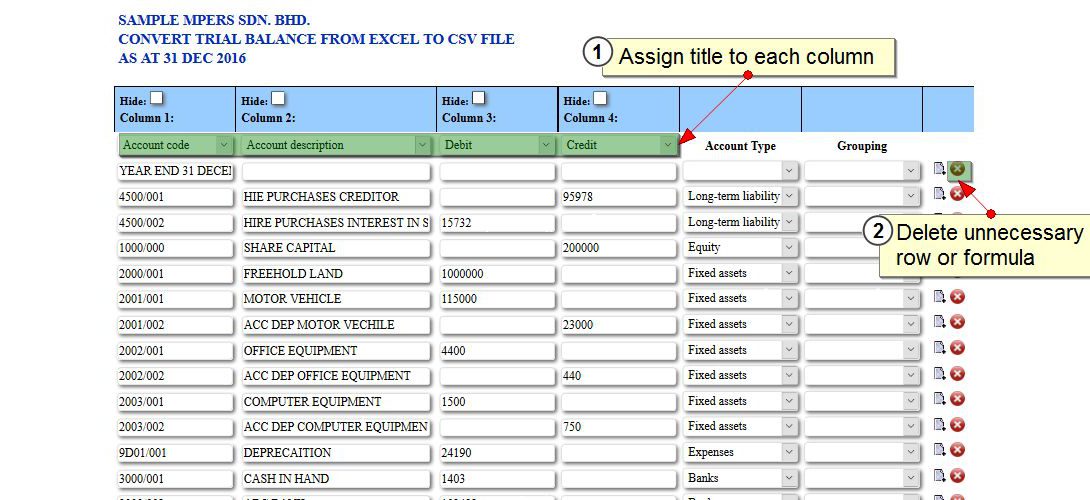
Task: Click the debit field showing 1000000
Action: click(497, 273)
